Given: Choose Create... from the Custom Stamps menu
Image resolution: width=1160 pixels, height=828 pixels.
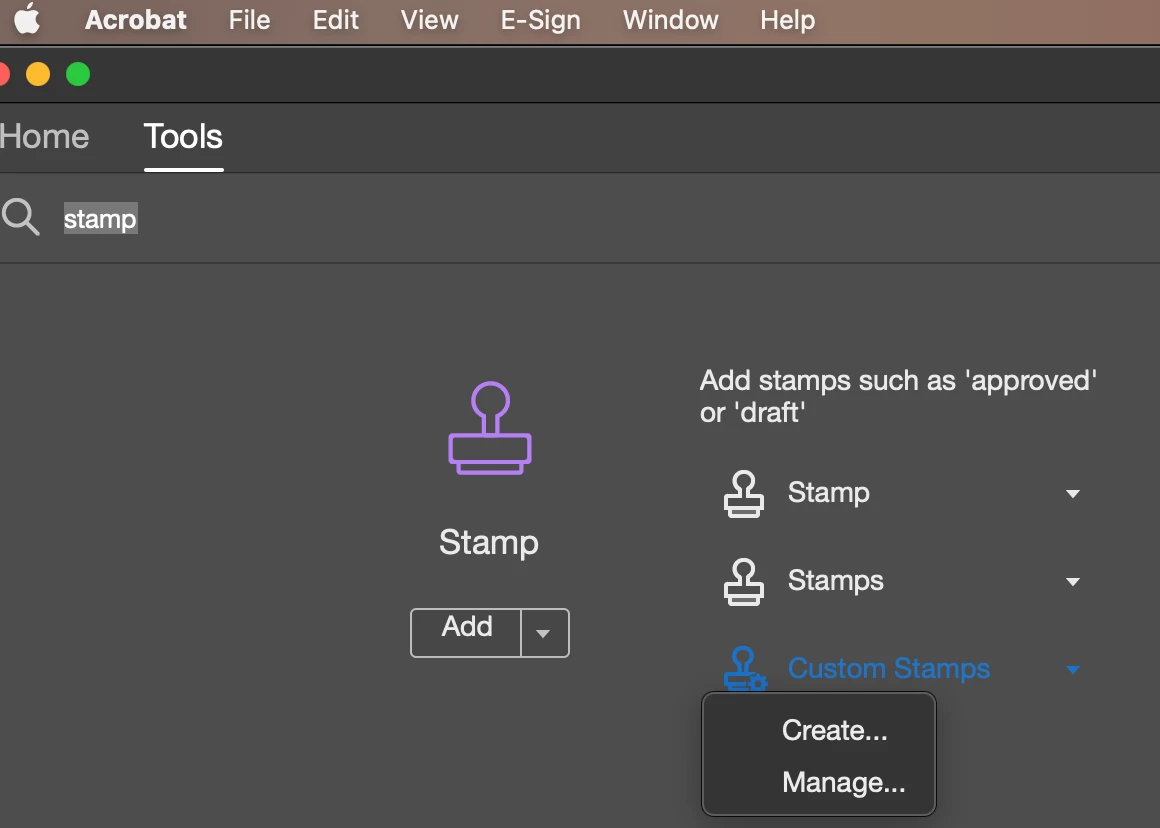Looking at the screenshot, I should point(834,730).
